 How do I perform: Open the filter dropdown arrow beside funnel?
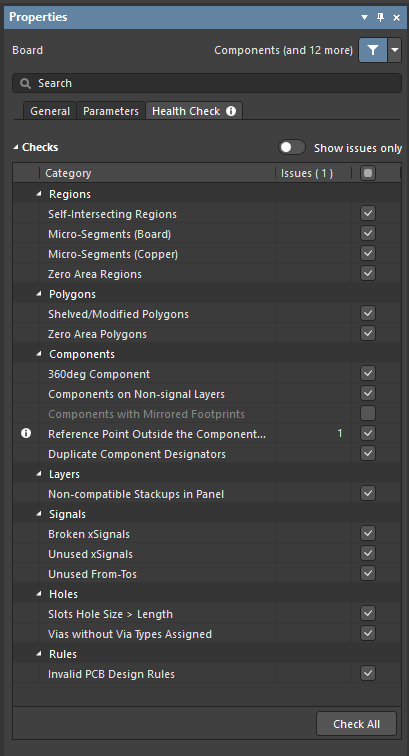(x=395, y=50)
